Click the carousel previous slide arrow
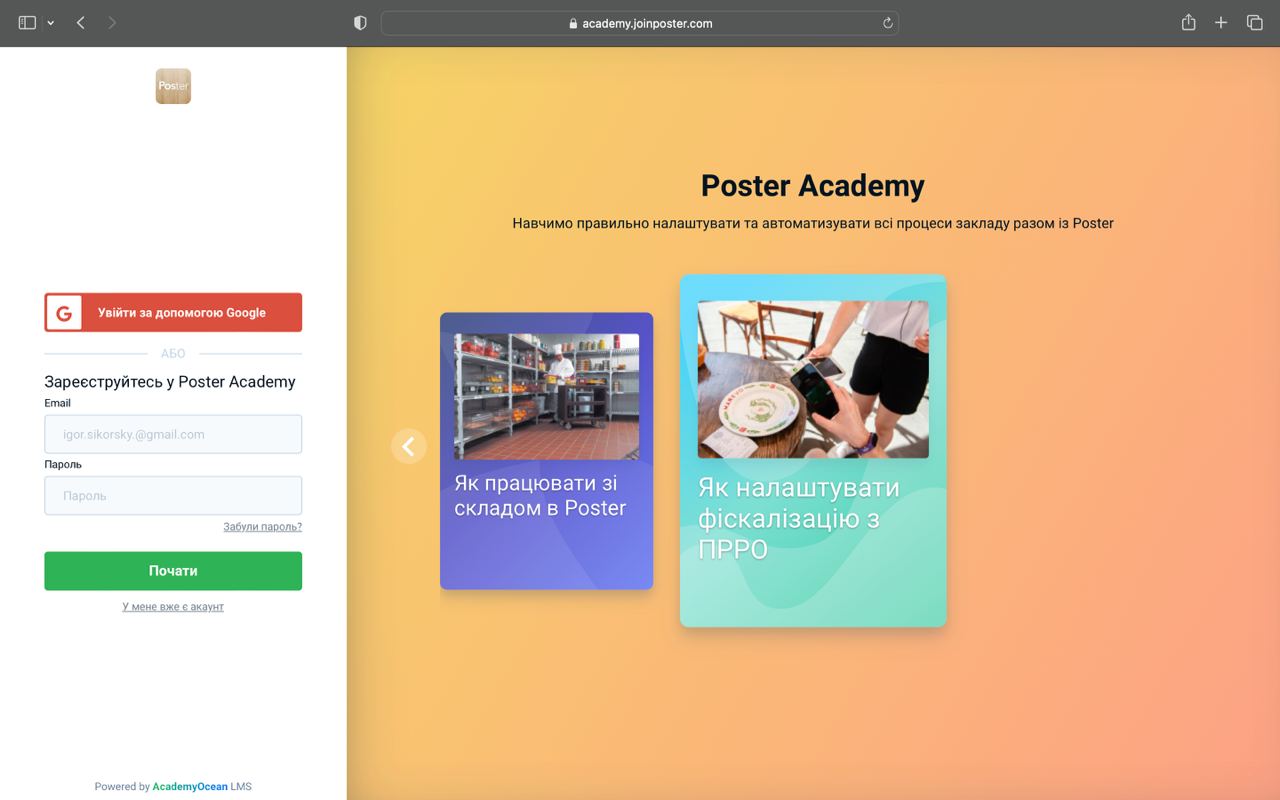Screen dimensions: 1280x800 click(x=408, y=446)
